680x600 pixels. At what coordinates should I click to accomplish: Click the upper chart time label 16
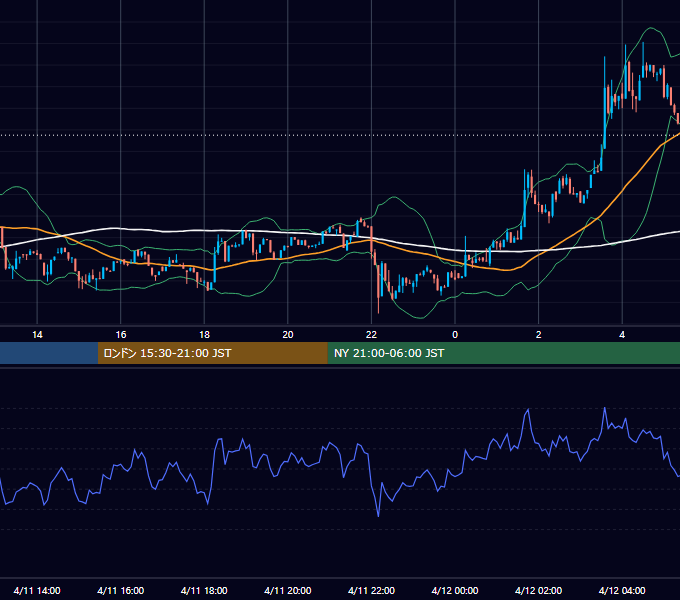pos(121,335)
